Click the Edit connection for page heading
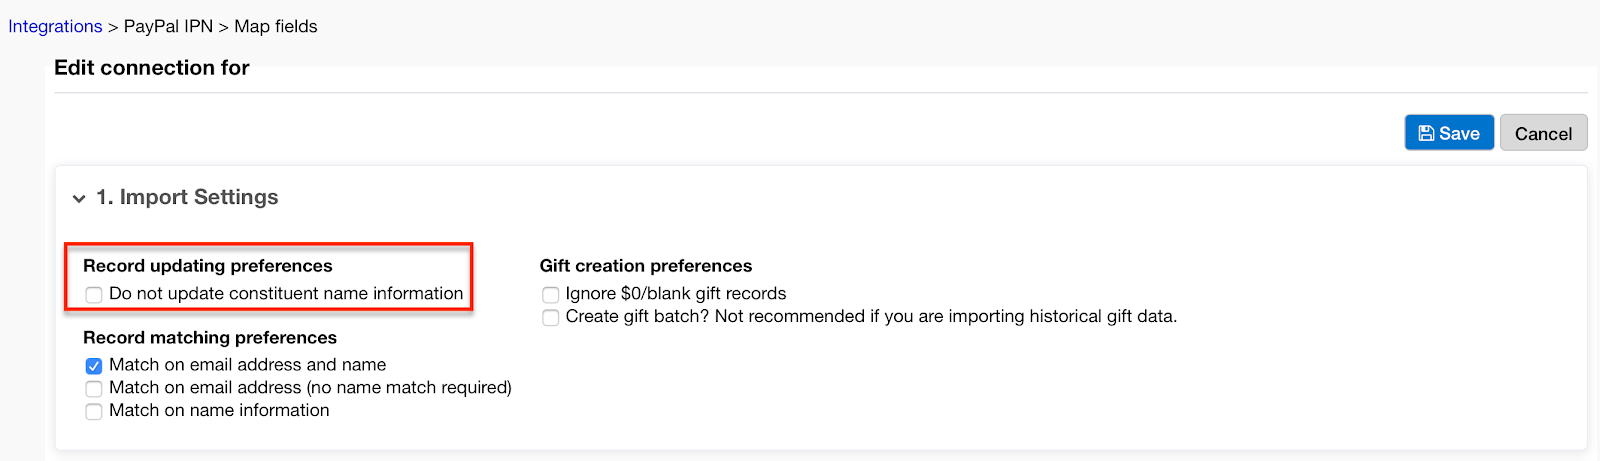The height and width of the screenshot is (461, 1600). [x=152, y=67]
